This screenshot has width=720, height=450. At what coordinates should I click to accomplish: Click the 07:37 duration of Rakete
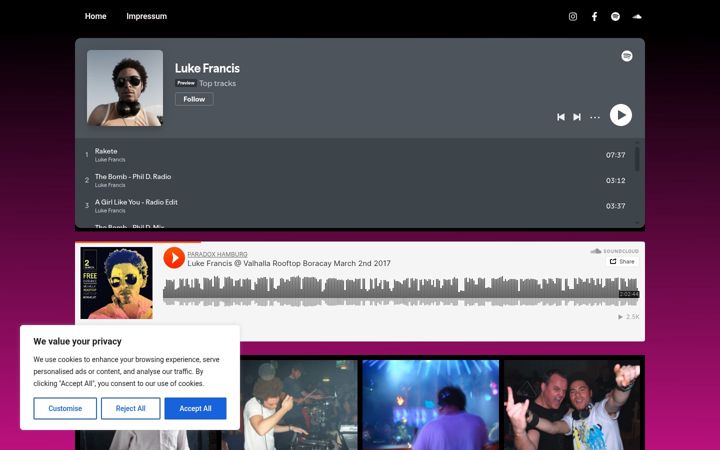[x=615, y=155]
